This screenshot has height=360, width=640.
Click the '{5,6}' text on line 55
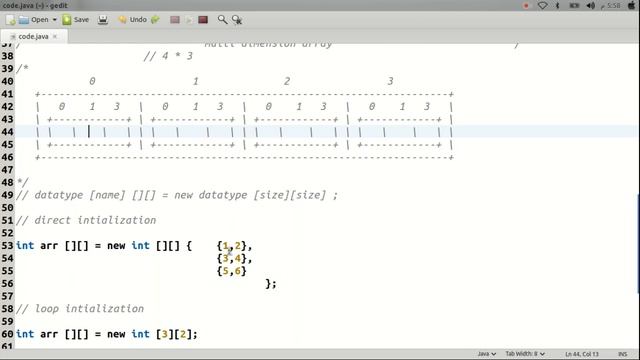point(231,271)
